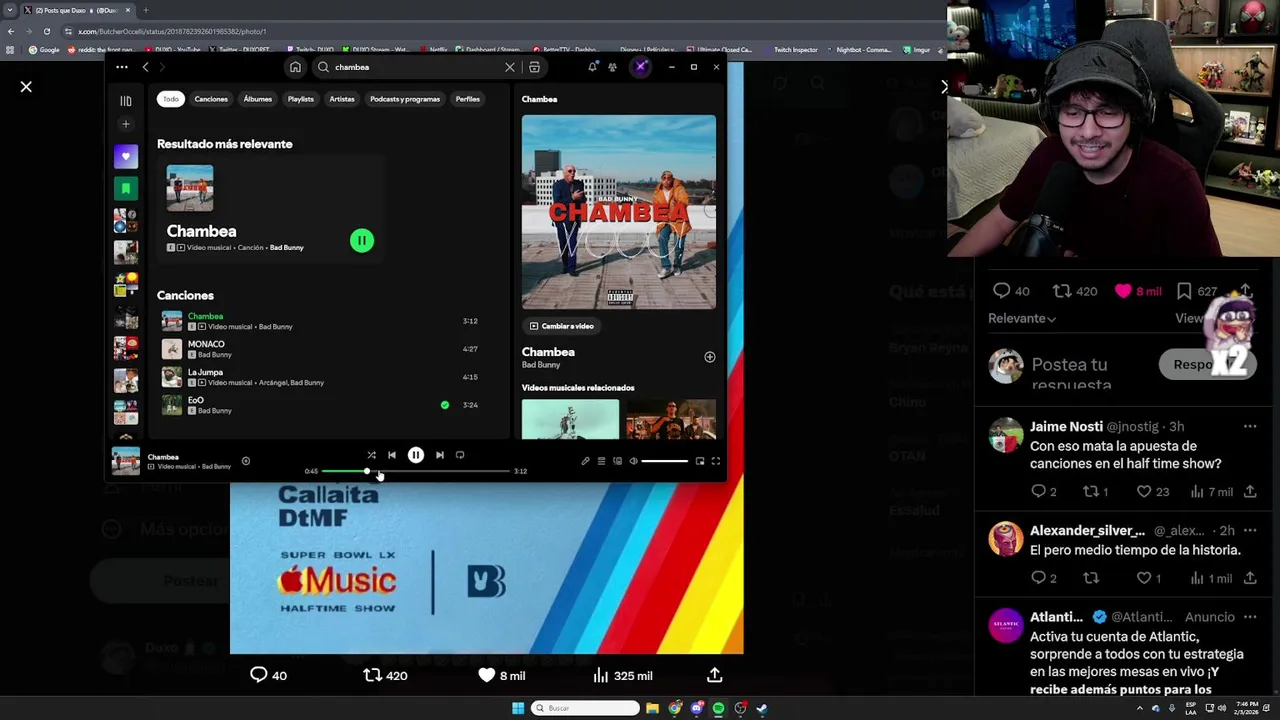
Task: Reply to tweet via comment icon, 40
Action: pos(268,676)
